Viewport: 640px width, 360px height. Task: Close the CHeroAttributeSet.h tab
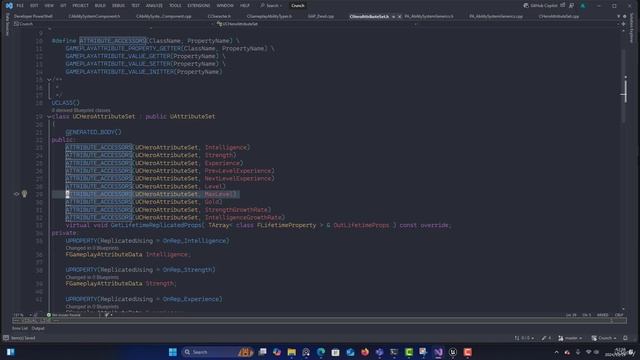(x=399, y=17)
